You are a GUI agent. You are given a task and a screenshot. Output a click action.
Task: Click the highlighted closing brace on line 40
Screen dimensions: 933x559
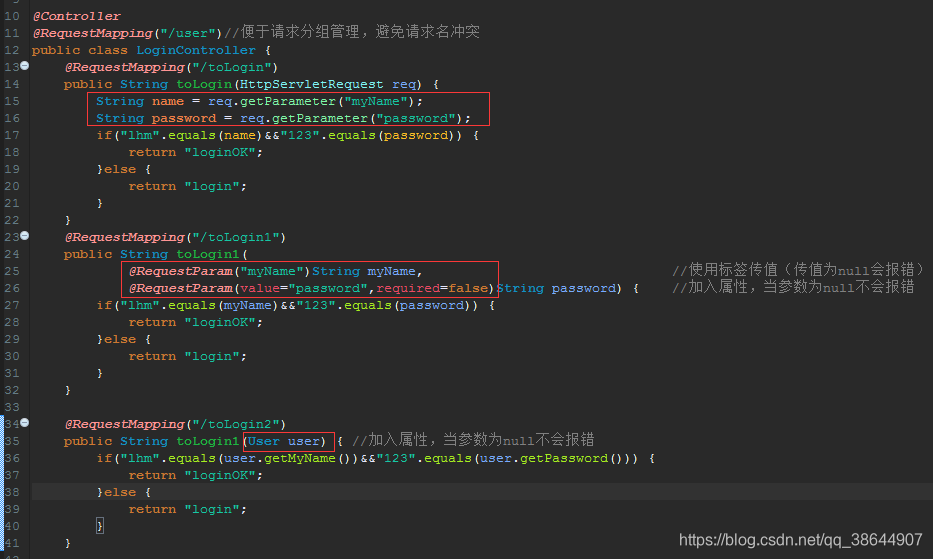(100, 526)
